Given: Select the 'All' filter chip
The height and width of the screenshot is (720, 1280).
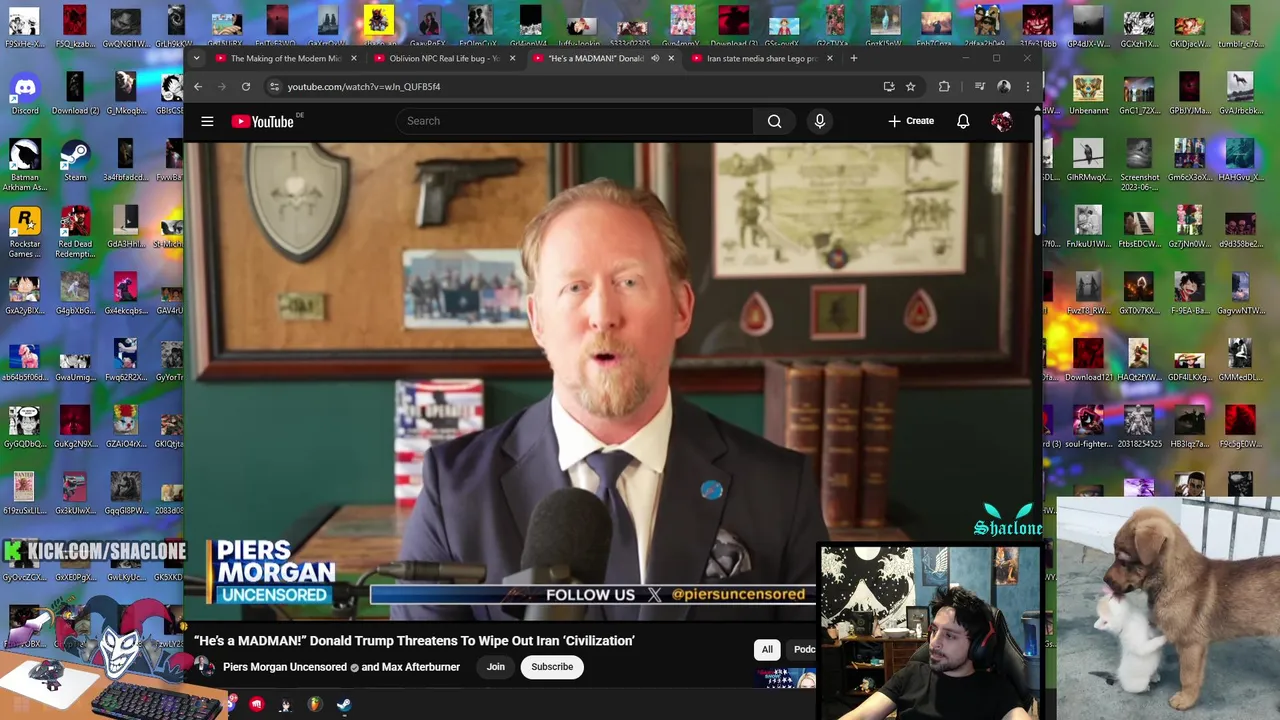Looking at the screenshot, I should click(767, 650).
